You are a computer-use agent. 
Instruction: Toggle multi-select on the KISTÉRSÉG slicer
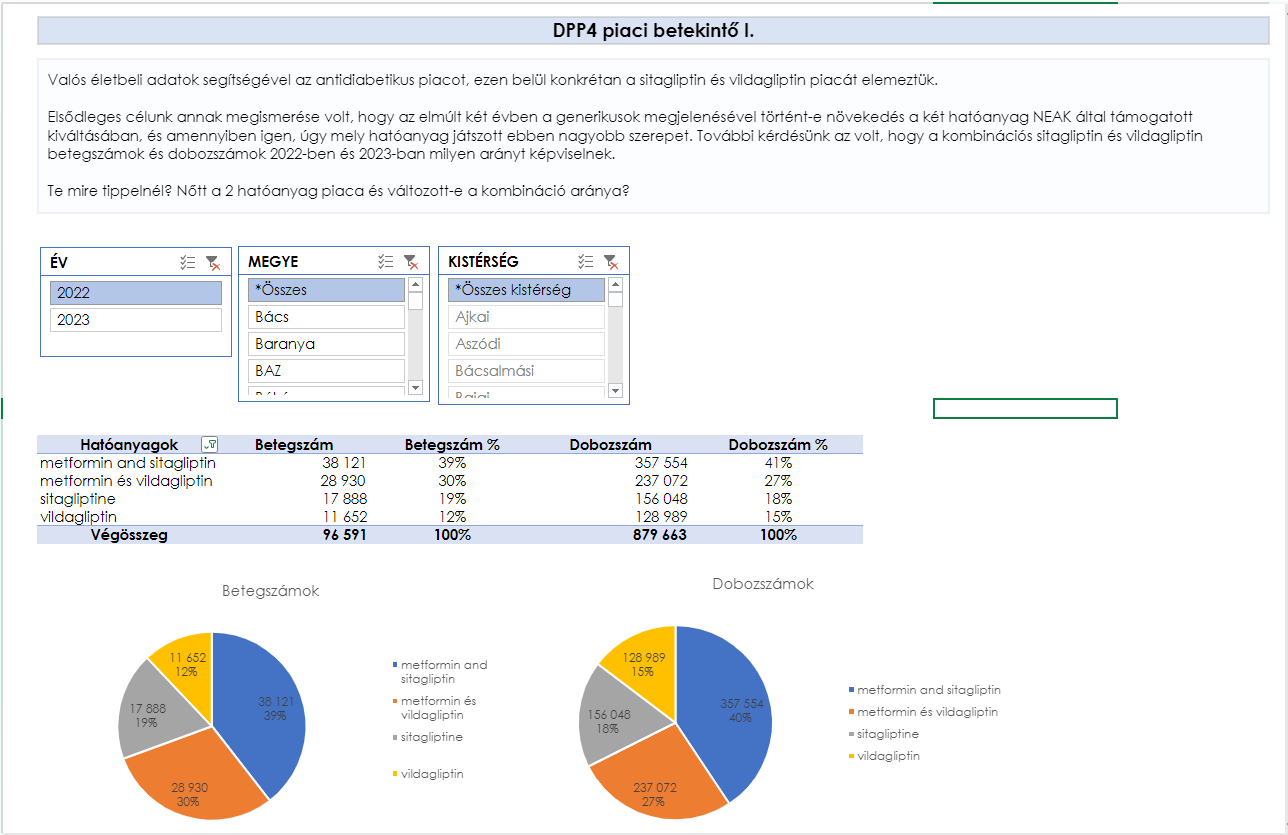(586, 262)
